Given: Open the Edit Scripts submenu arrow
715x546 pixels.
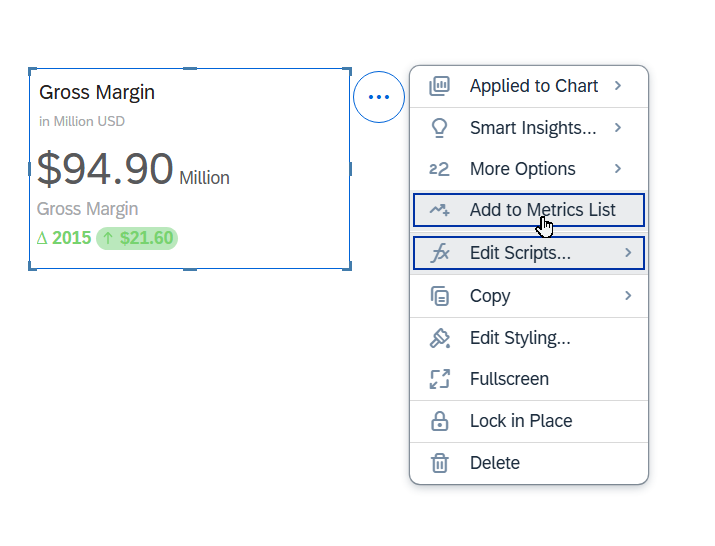Looking at the screenshot, I should point(628,253).
